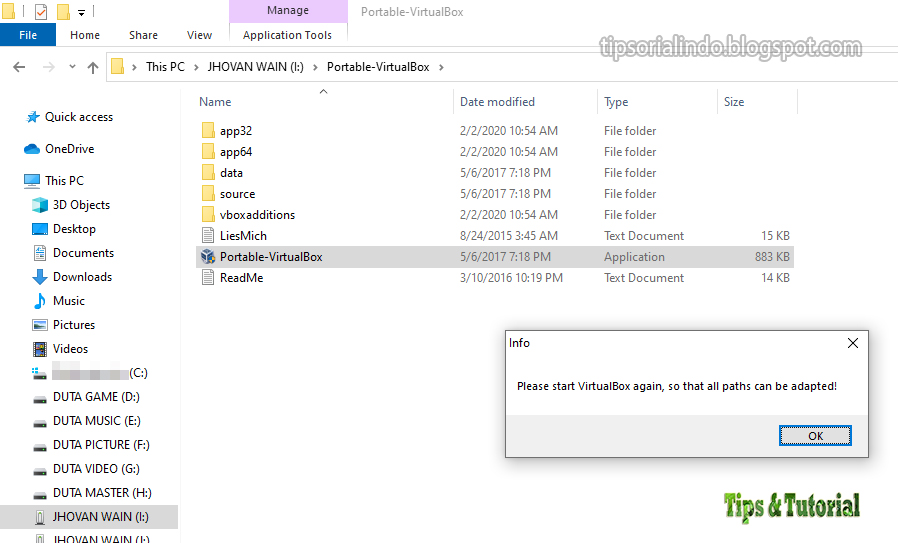Click JHOVAN WAIN (I:) in address bar
Screen dimensions: 898x543
click(x=255, y=67)
